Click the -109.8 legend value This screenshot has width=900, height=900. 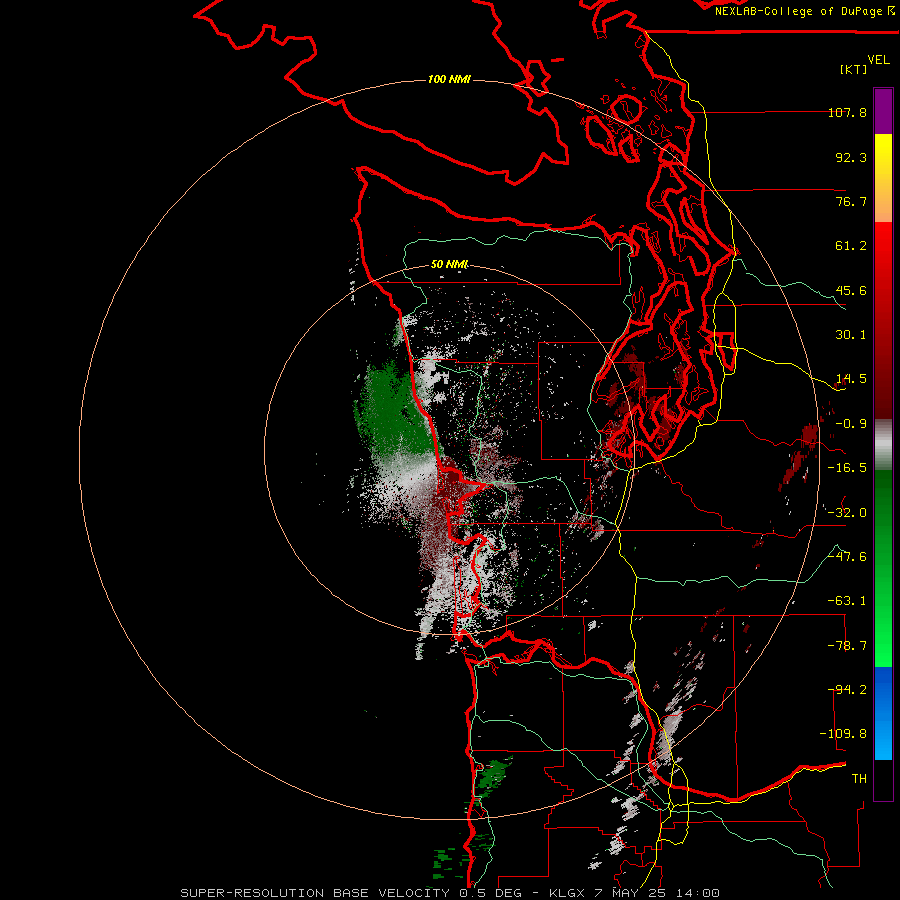pyautogui.click(x=844, y=734)
